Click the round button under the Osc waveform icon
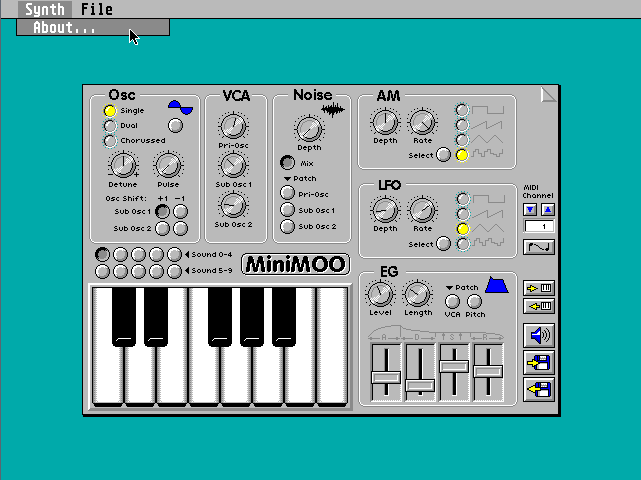The height and width of the screenshot is (480, 641). point(175,126)
